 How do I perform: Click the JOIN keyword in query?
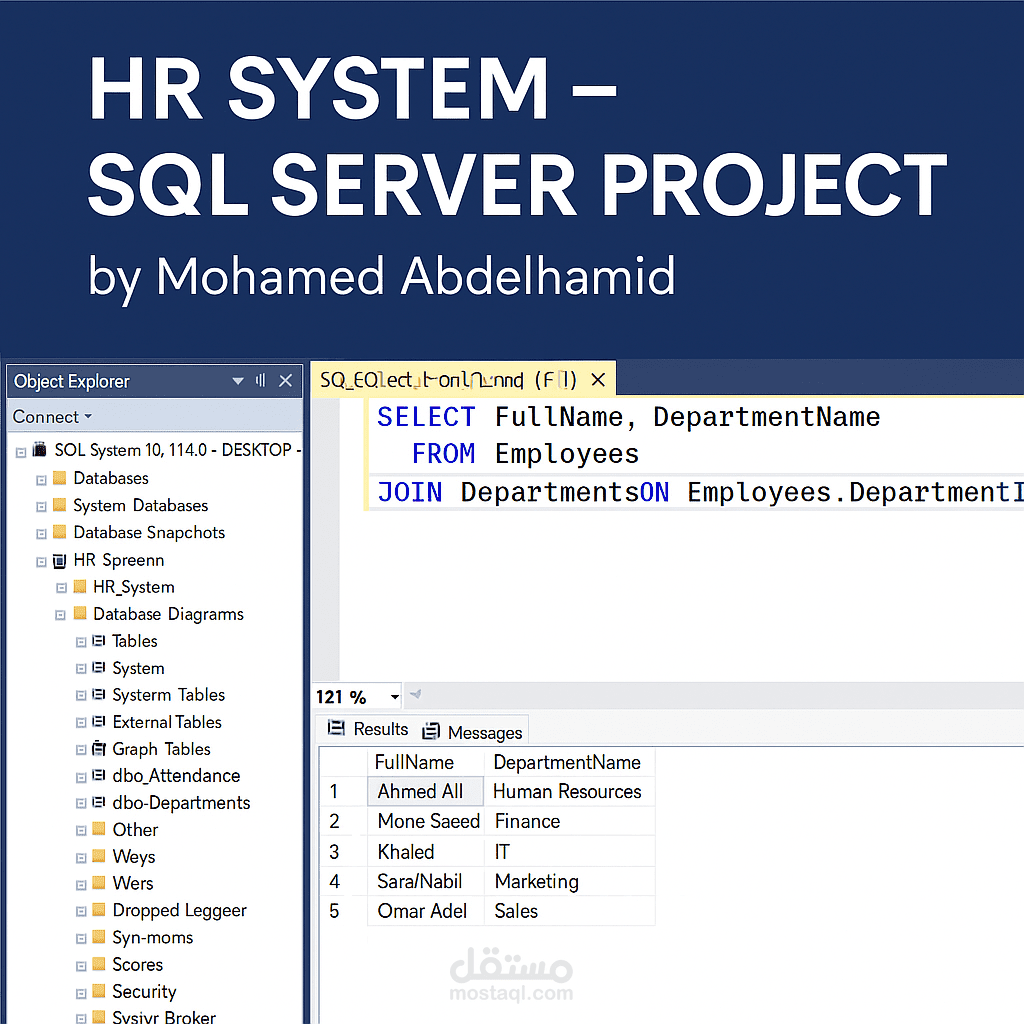410,492
